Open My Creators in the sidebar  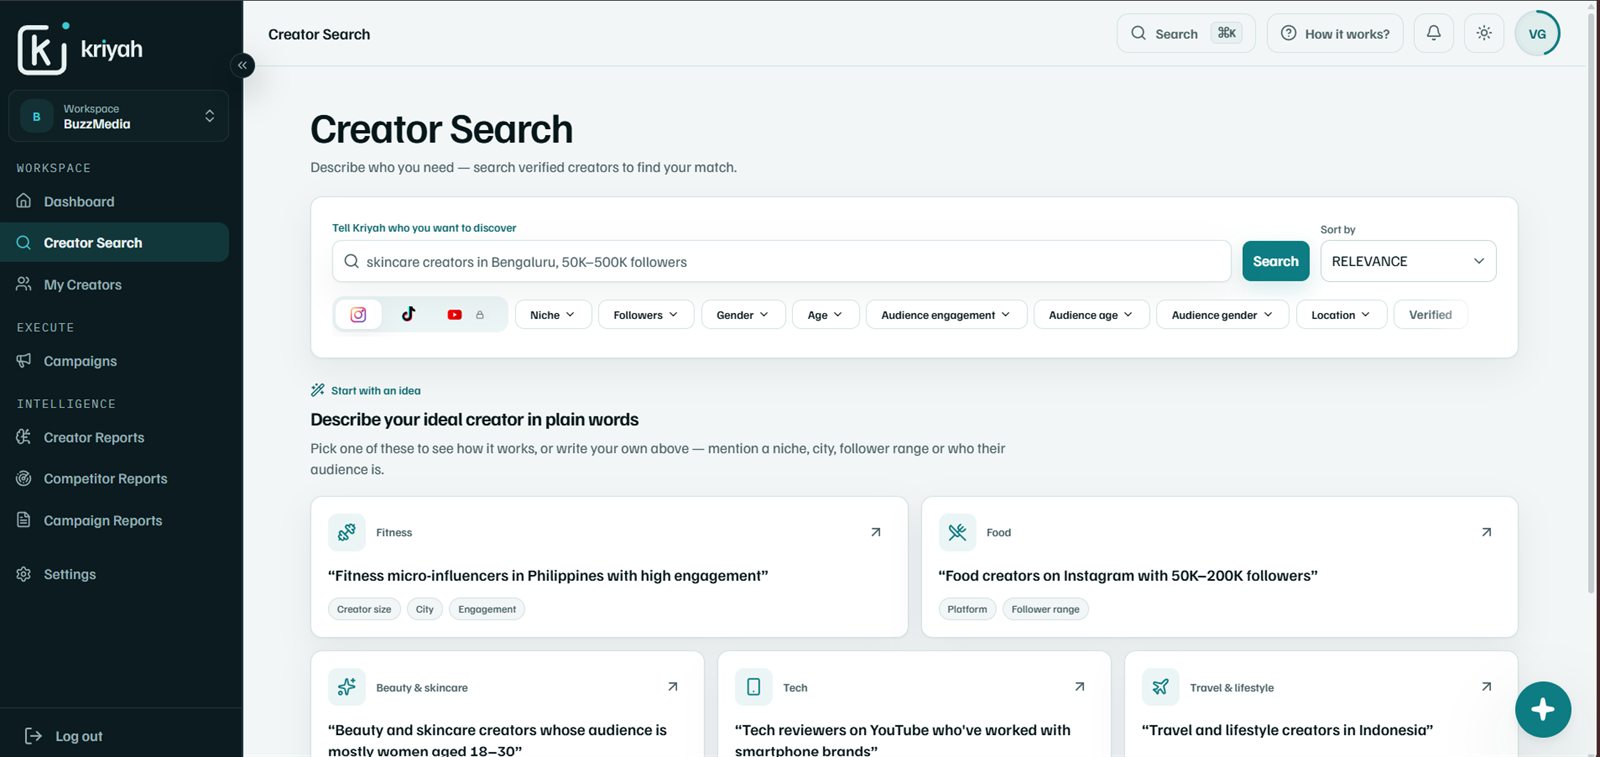114,285
